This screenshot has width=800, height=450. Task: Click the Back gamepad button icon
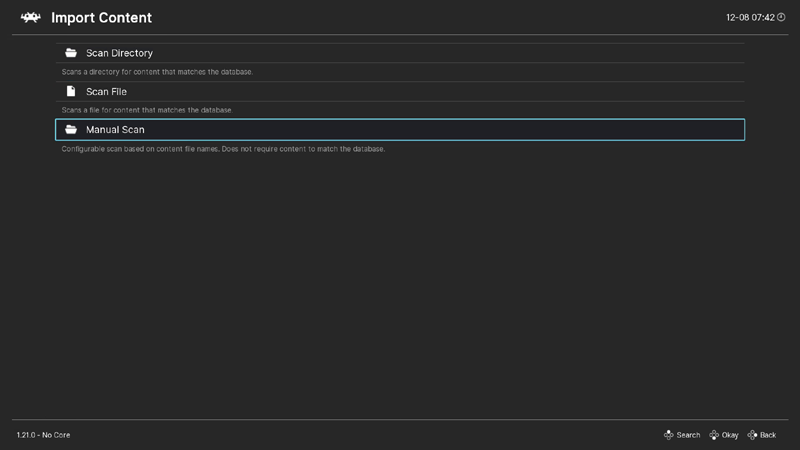click(x=752, y=435)
